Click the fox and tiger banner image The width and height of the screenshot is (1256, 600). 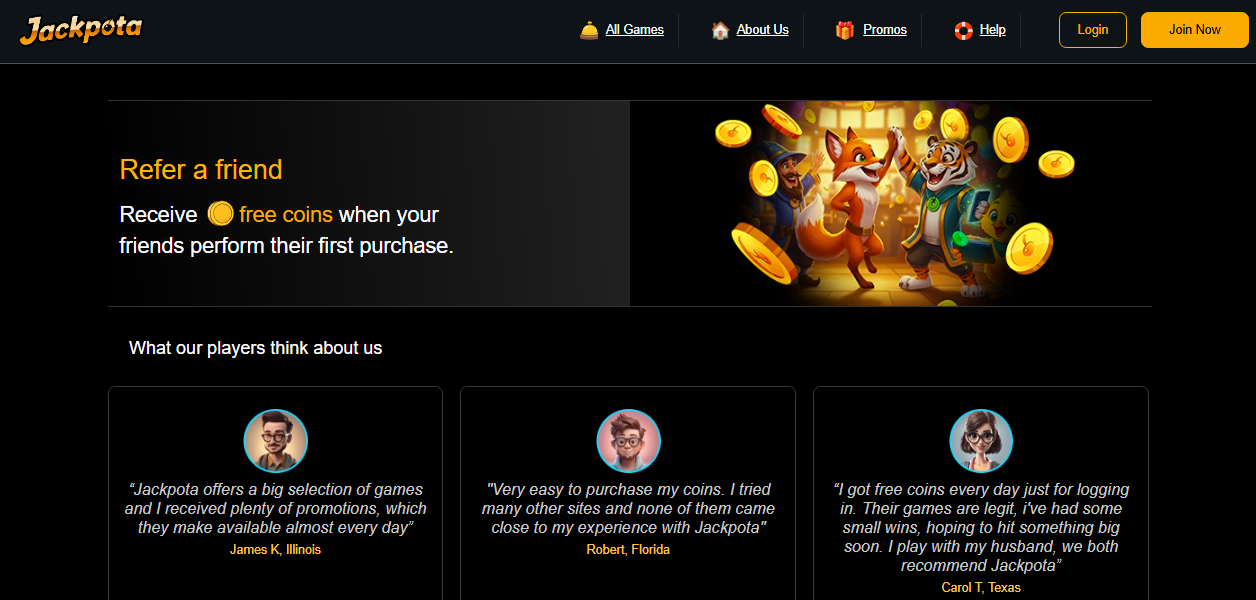[x=891, y=203]
